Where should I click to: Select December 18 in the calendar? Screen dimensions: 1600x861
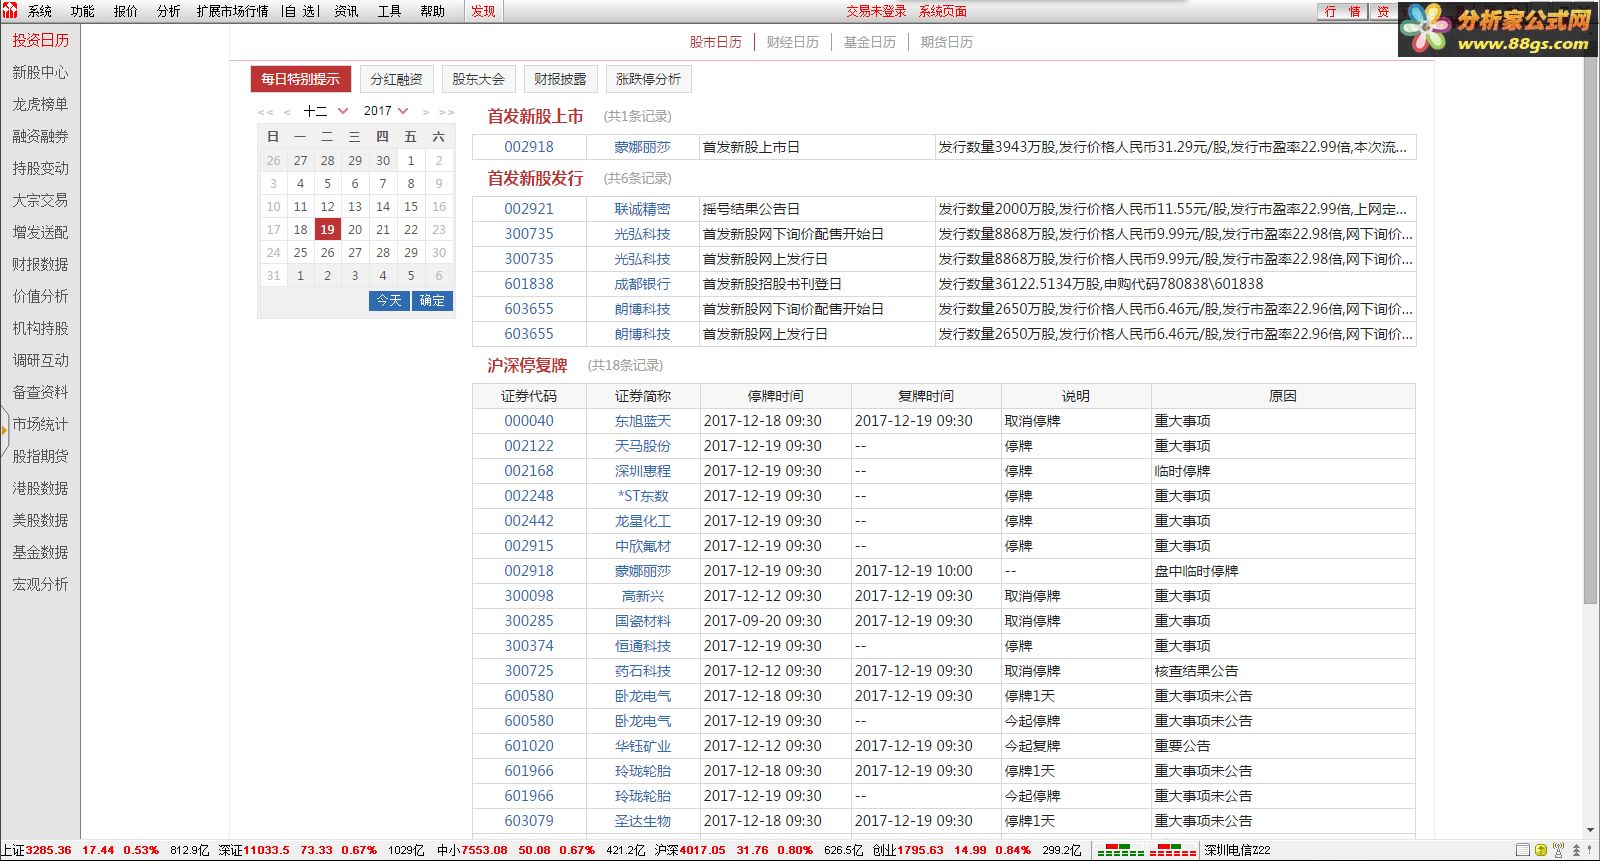click(300, 229)
